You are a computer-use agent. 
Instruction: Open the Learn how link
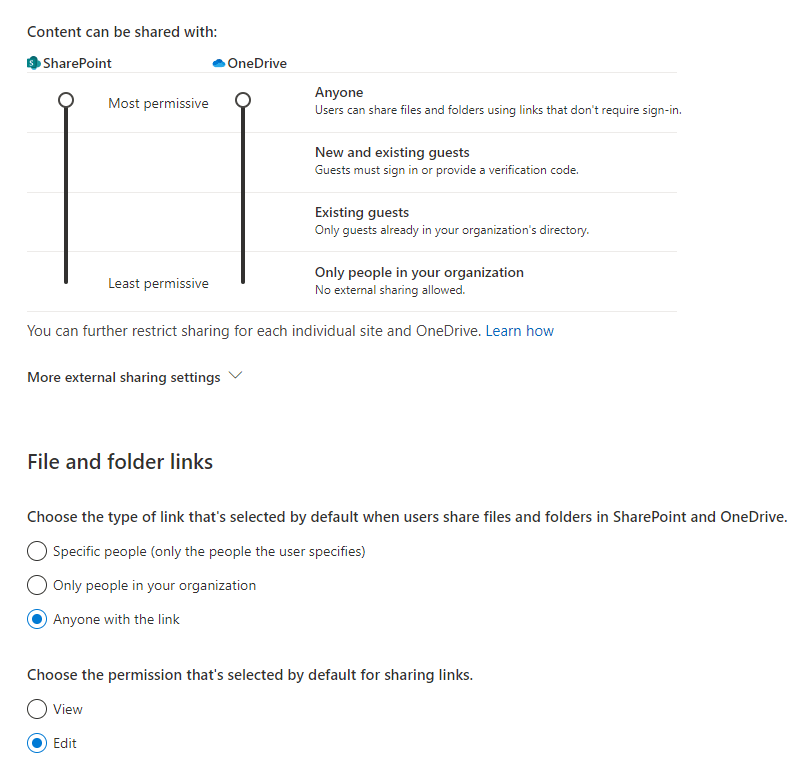click(519, 330)
